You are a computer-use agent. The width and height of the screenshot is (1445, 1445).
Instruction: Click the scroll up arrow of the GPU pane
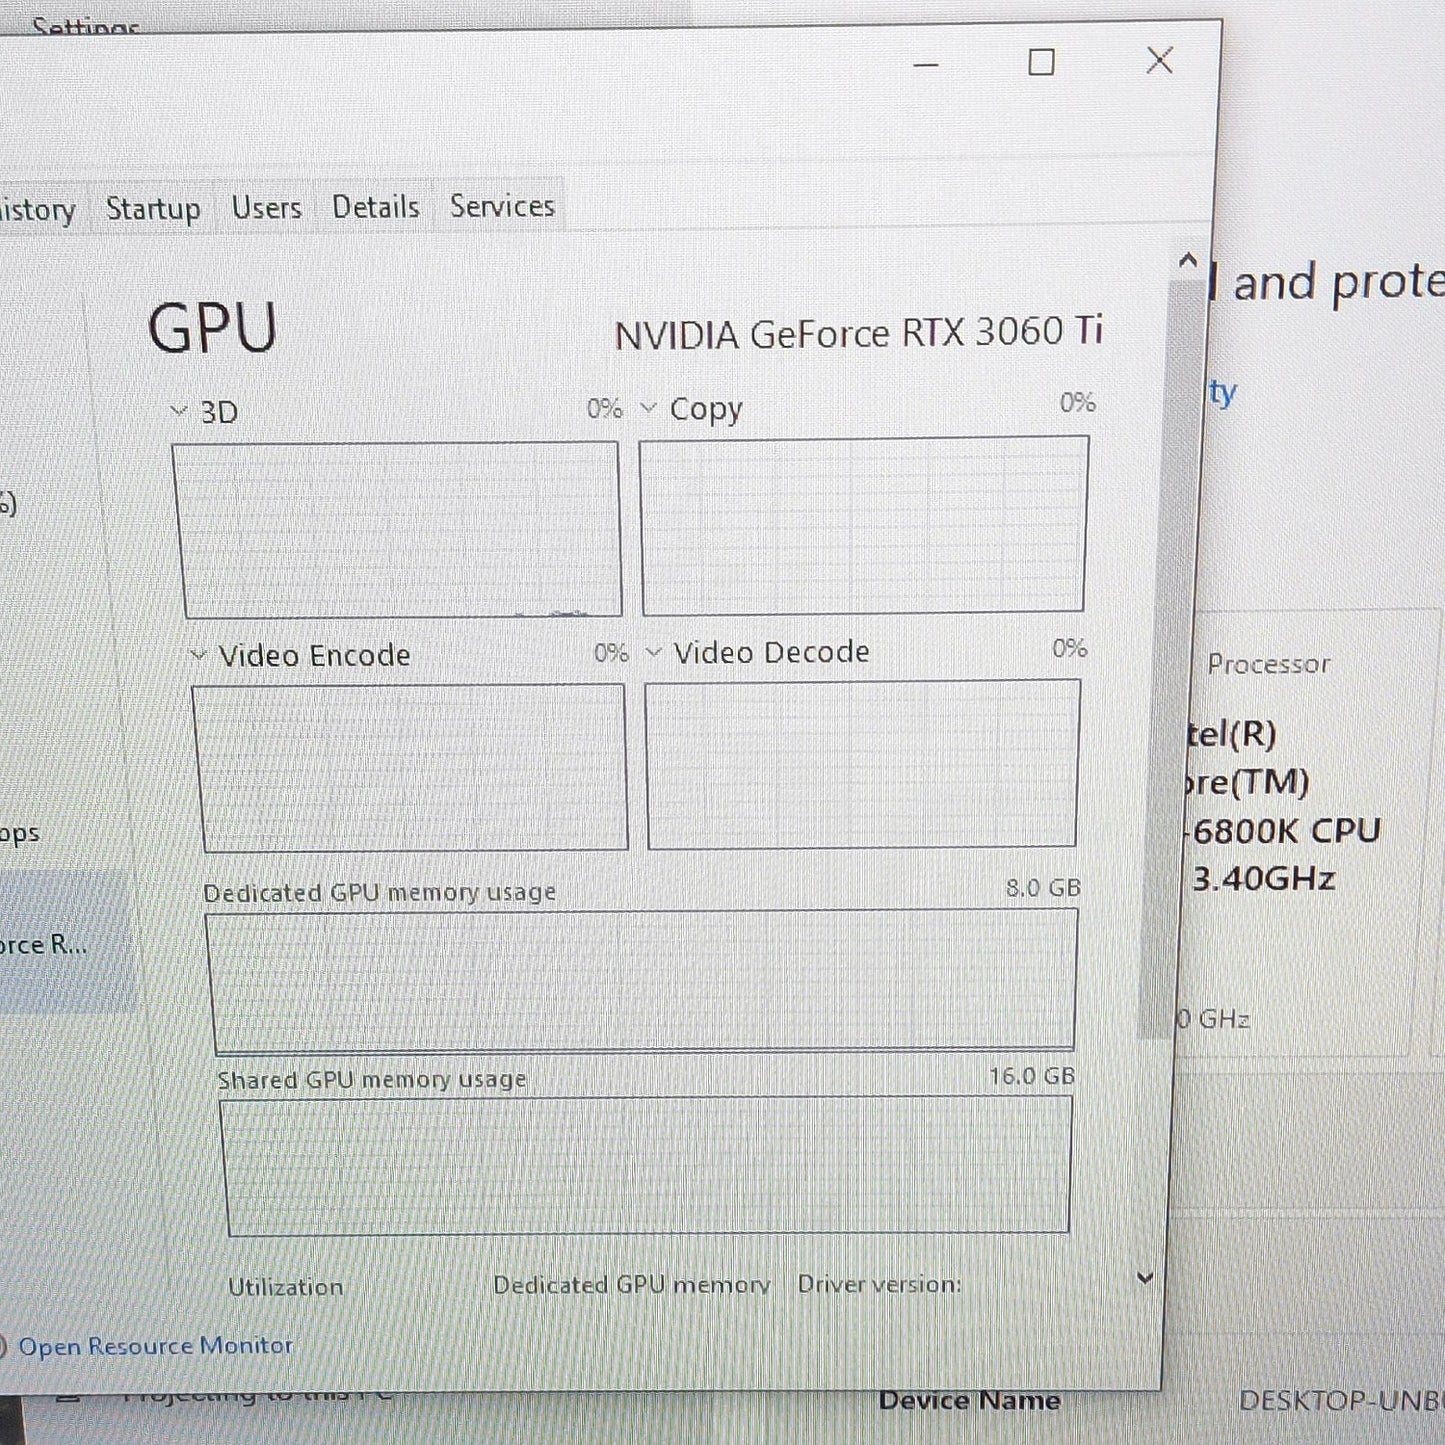click(x=1187, y=262)
